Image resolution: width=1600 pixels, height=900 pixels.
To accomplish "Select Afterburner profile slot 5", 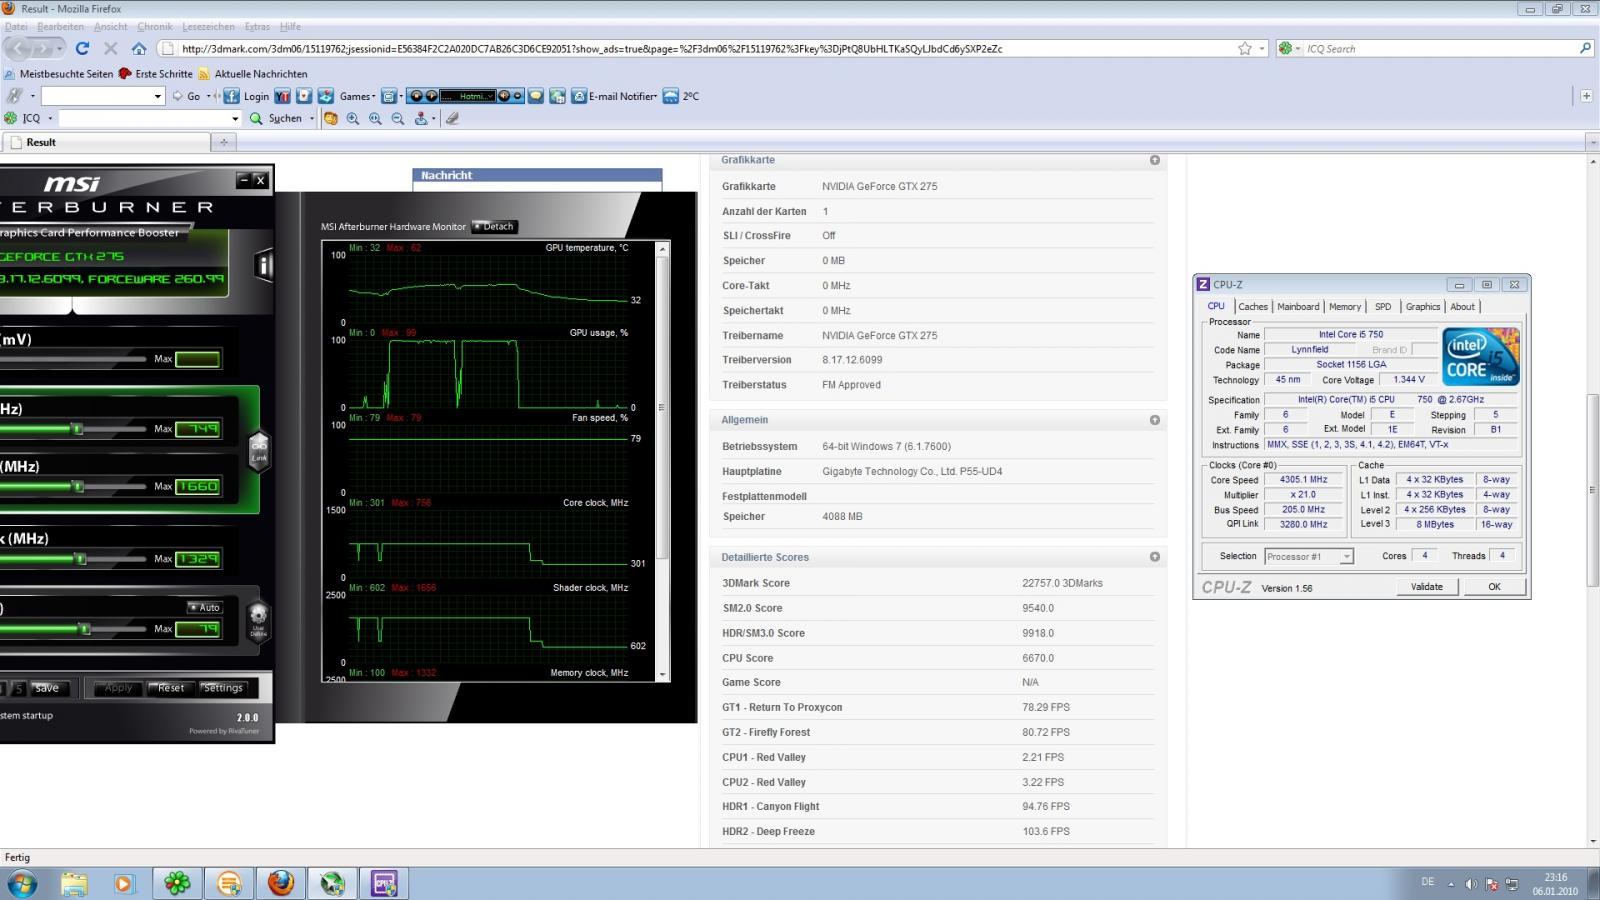I will (x=19, y=688).
